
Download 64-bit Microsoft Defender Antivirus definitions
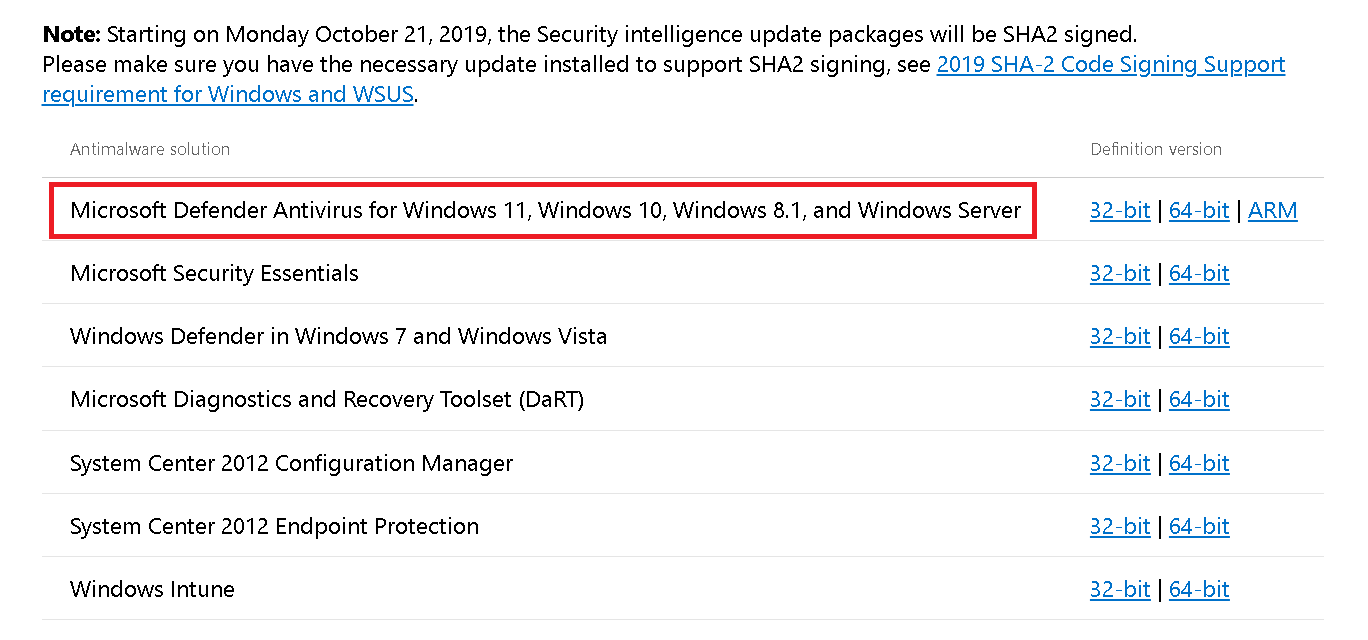1198,211
